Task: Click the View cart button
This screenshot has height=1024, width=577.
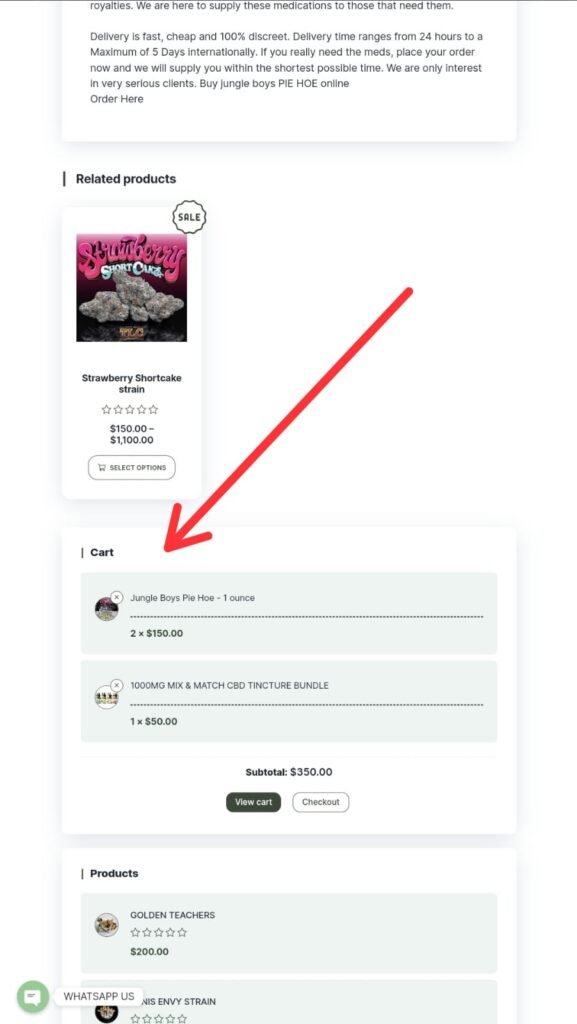Action: click(x=253, y=802)
